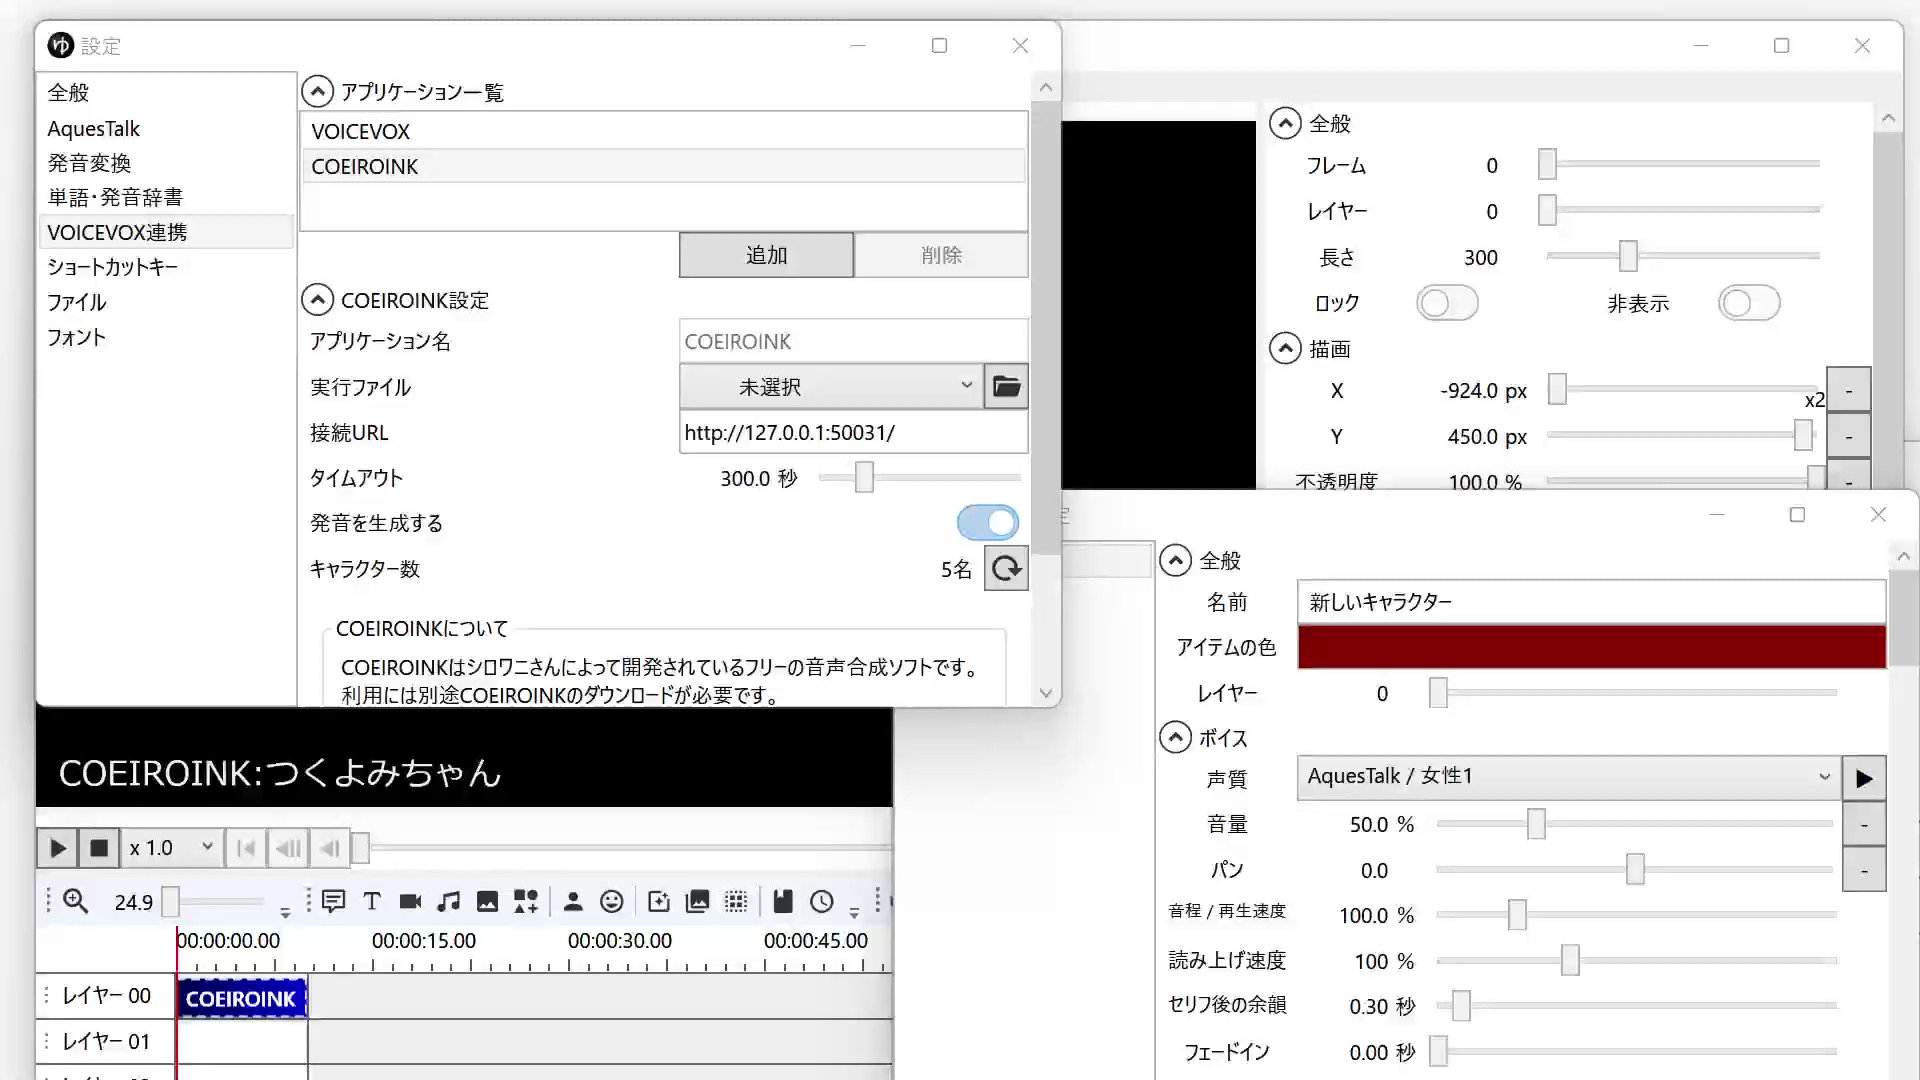Turn on the ロック toggle
Screen dimensions: 1920x1080
coord(1447,303)
